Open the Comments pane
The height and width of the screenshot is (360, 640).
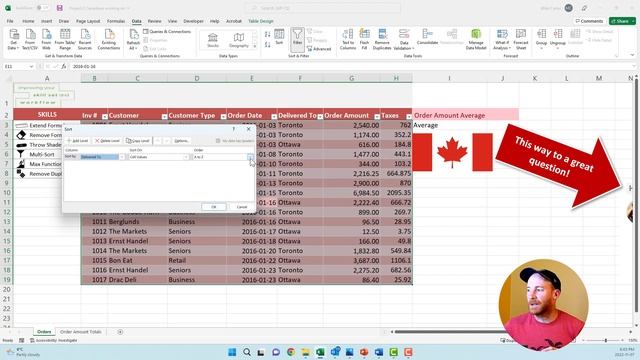point(589,21)
